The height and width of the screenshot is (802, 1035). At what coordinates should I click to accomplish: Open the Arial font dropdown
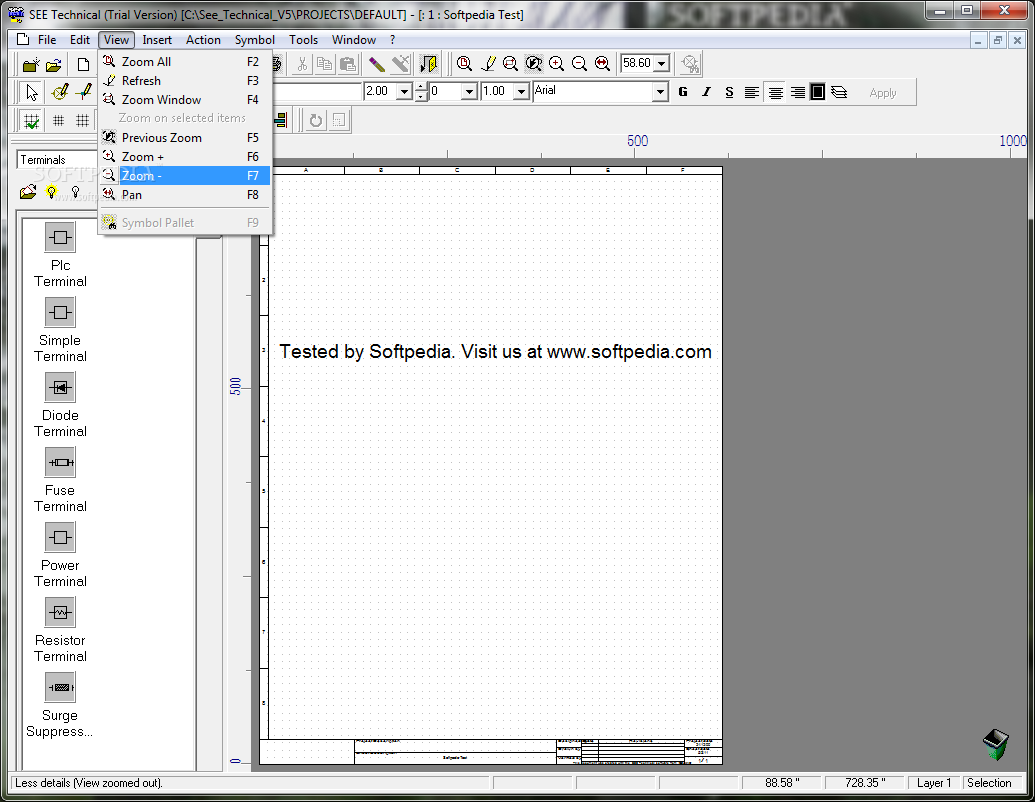click(x=660, y=92)
